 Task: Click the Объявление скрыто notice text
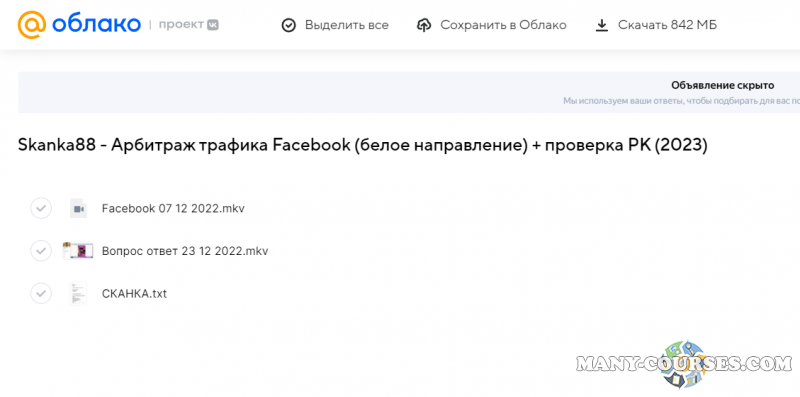pyautogui.click(x=722, y=85)
